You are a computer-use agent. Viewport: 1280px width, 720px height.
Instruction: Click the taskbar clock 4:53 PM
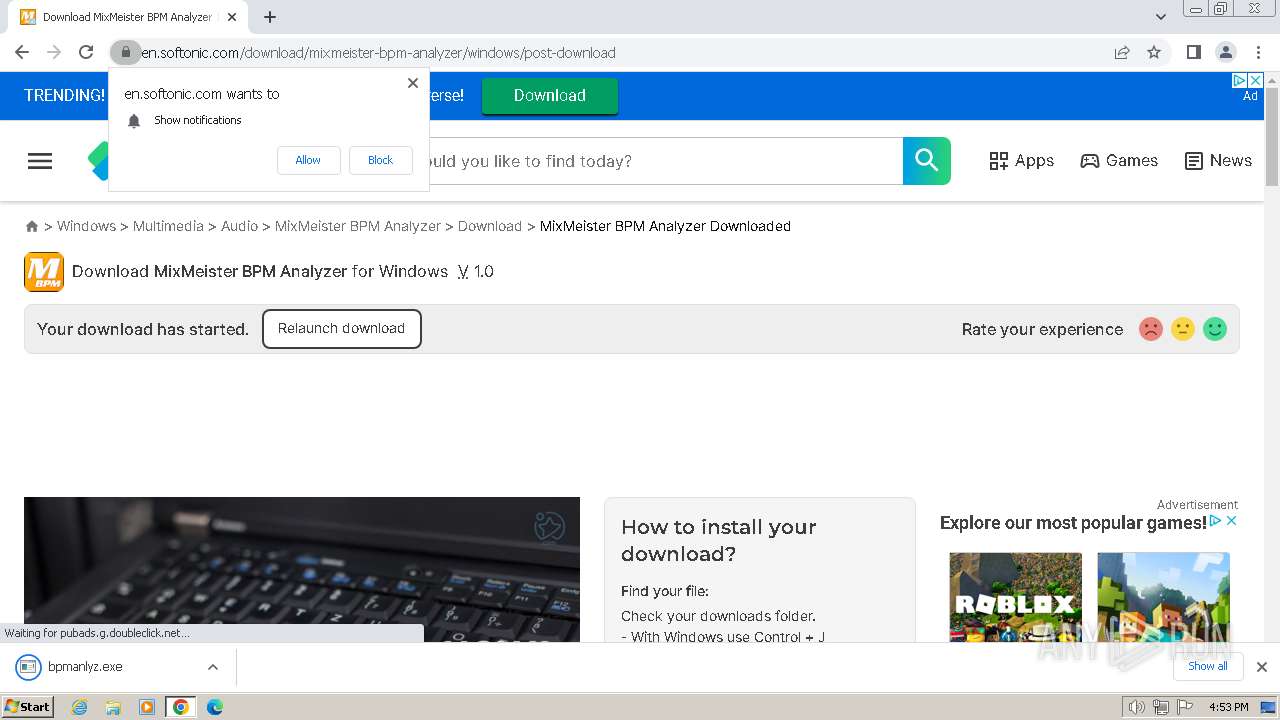tap(1229, 707)
